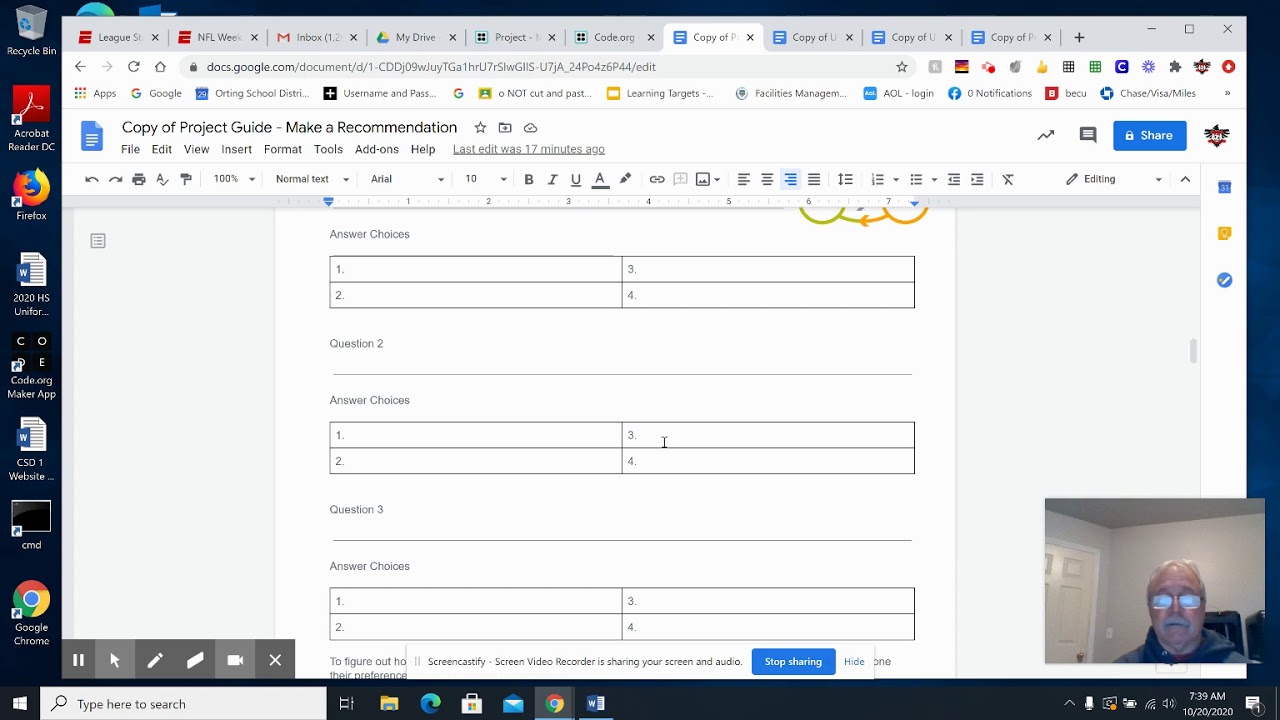This screenshot has height=720, width=1280.
Task: Add a comment via toolbar icon
Action: tap(681, 179)
